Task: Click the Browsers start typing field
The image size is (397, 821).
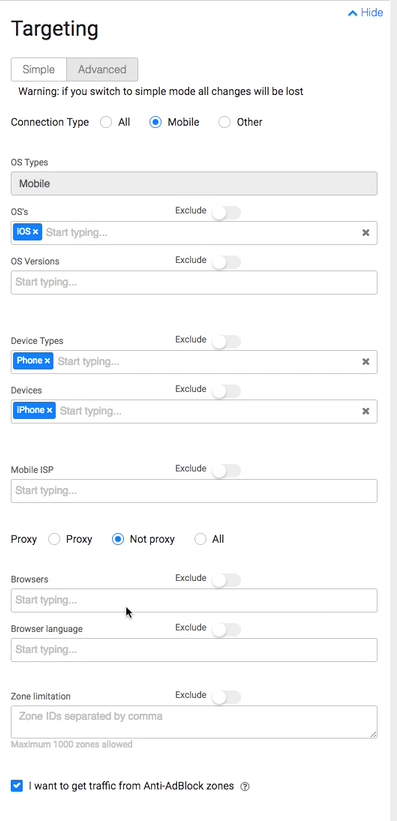Action: (x=194, y=600)
